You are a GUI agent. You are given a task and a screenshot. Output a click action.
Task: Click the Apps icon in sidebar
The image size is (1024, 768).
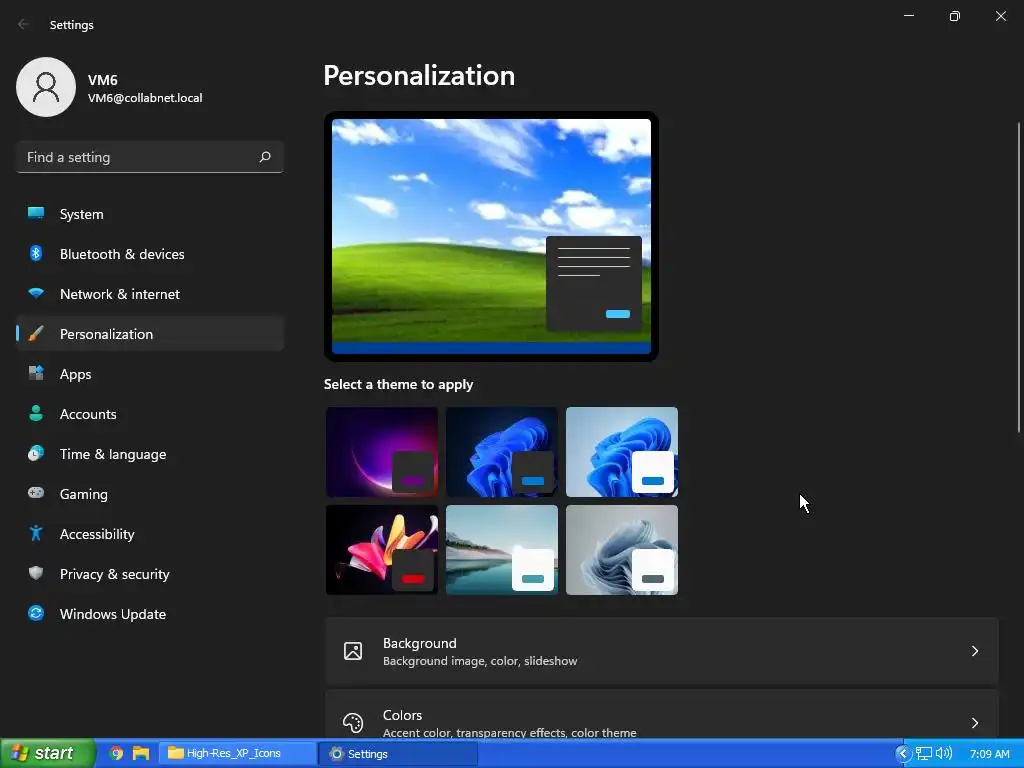[36, 374]
